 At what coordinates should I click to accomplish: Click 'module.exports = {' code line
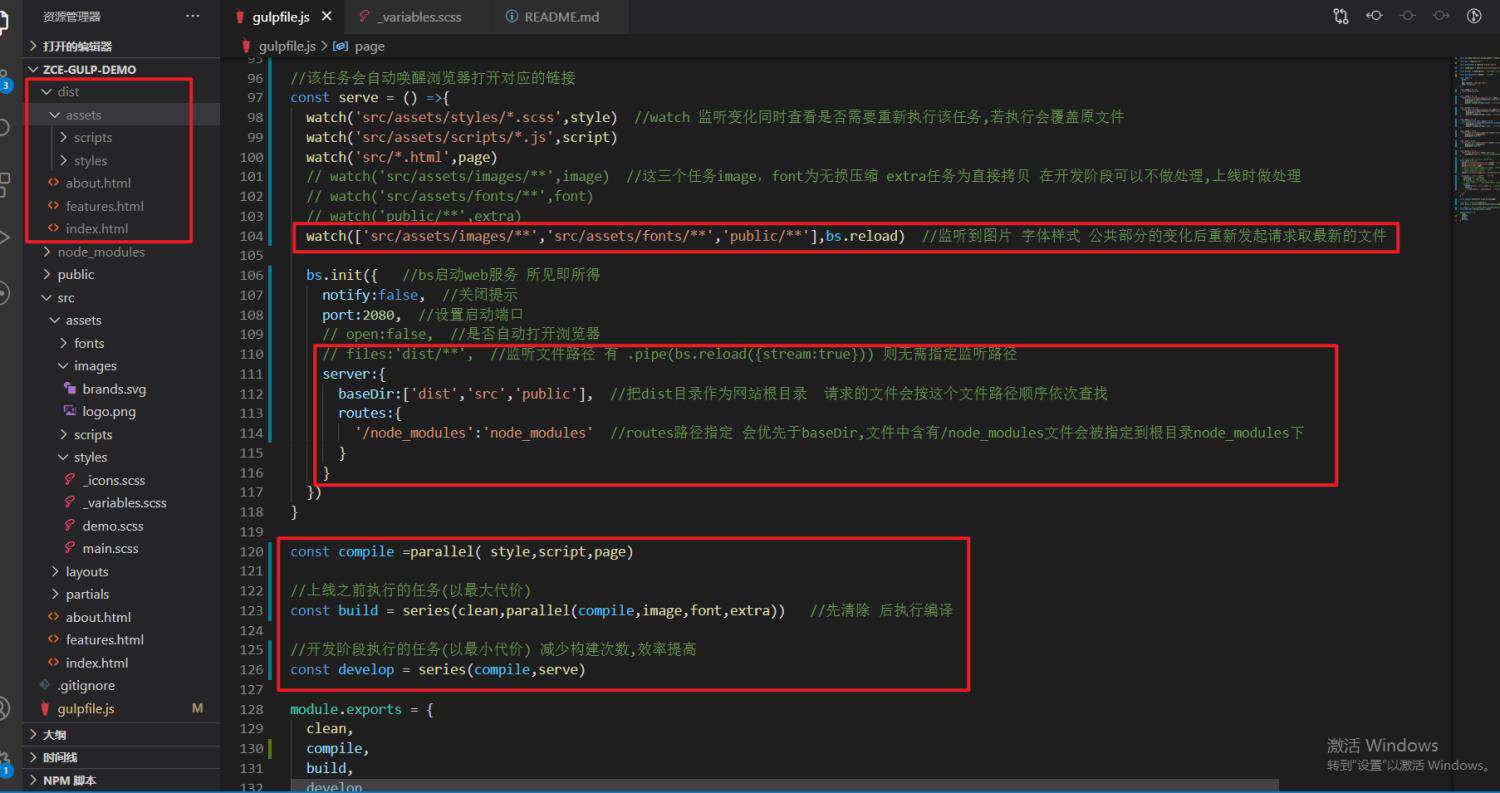[361, 709]
